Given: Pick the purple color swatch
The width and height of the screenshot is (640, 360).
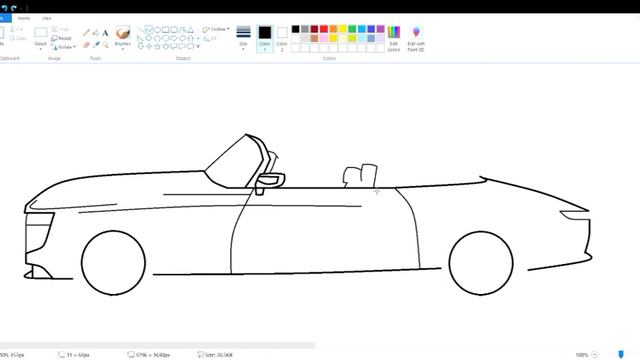Looking at the screenshot, I should click(380, 29).
